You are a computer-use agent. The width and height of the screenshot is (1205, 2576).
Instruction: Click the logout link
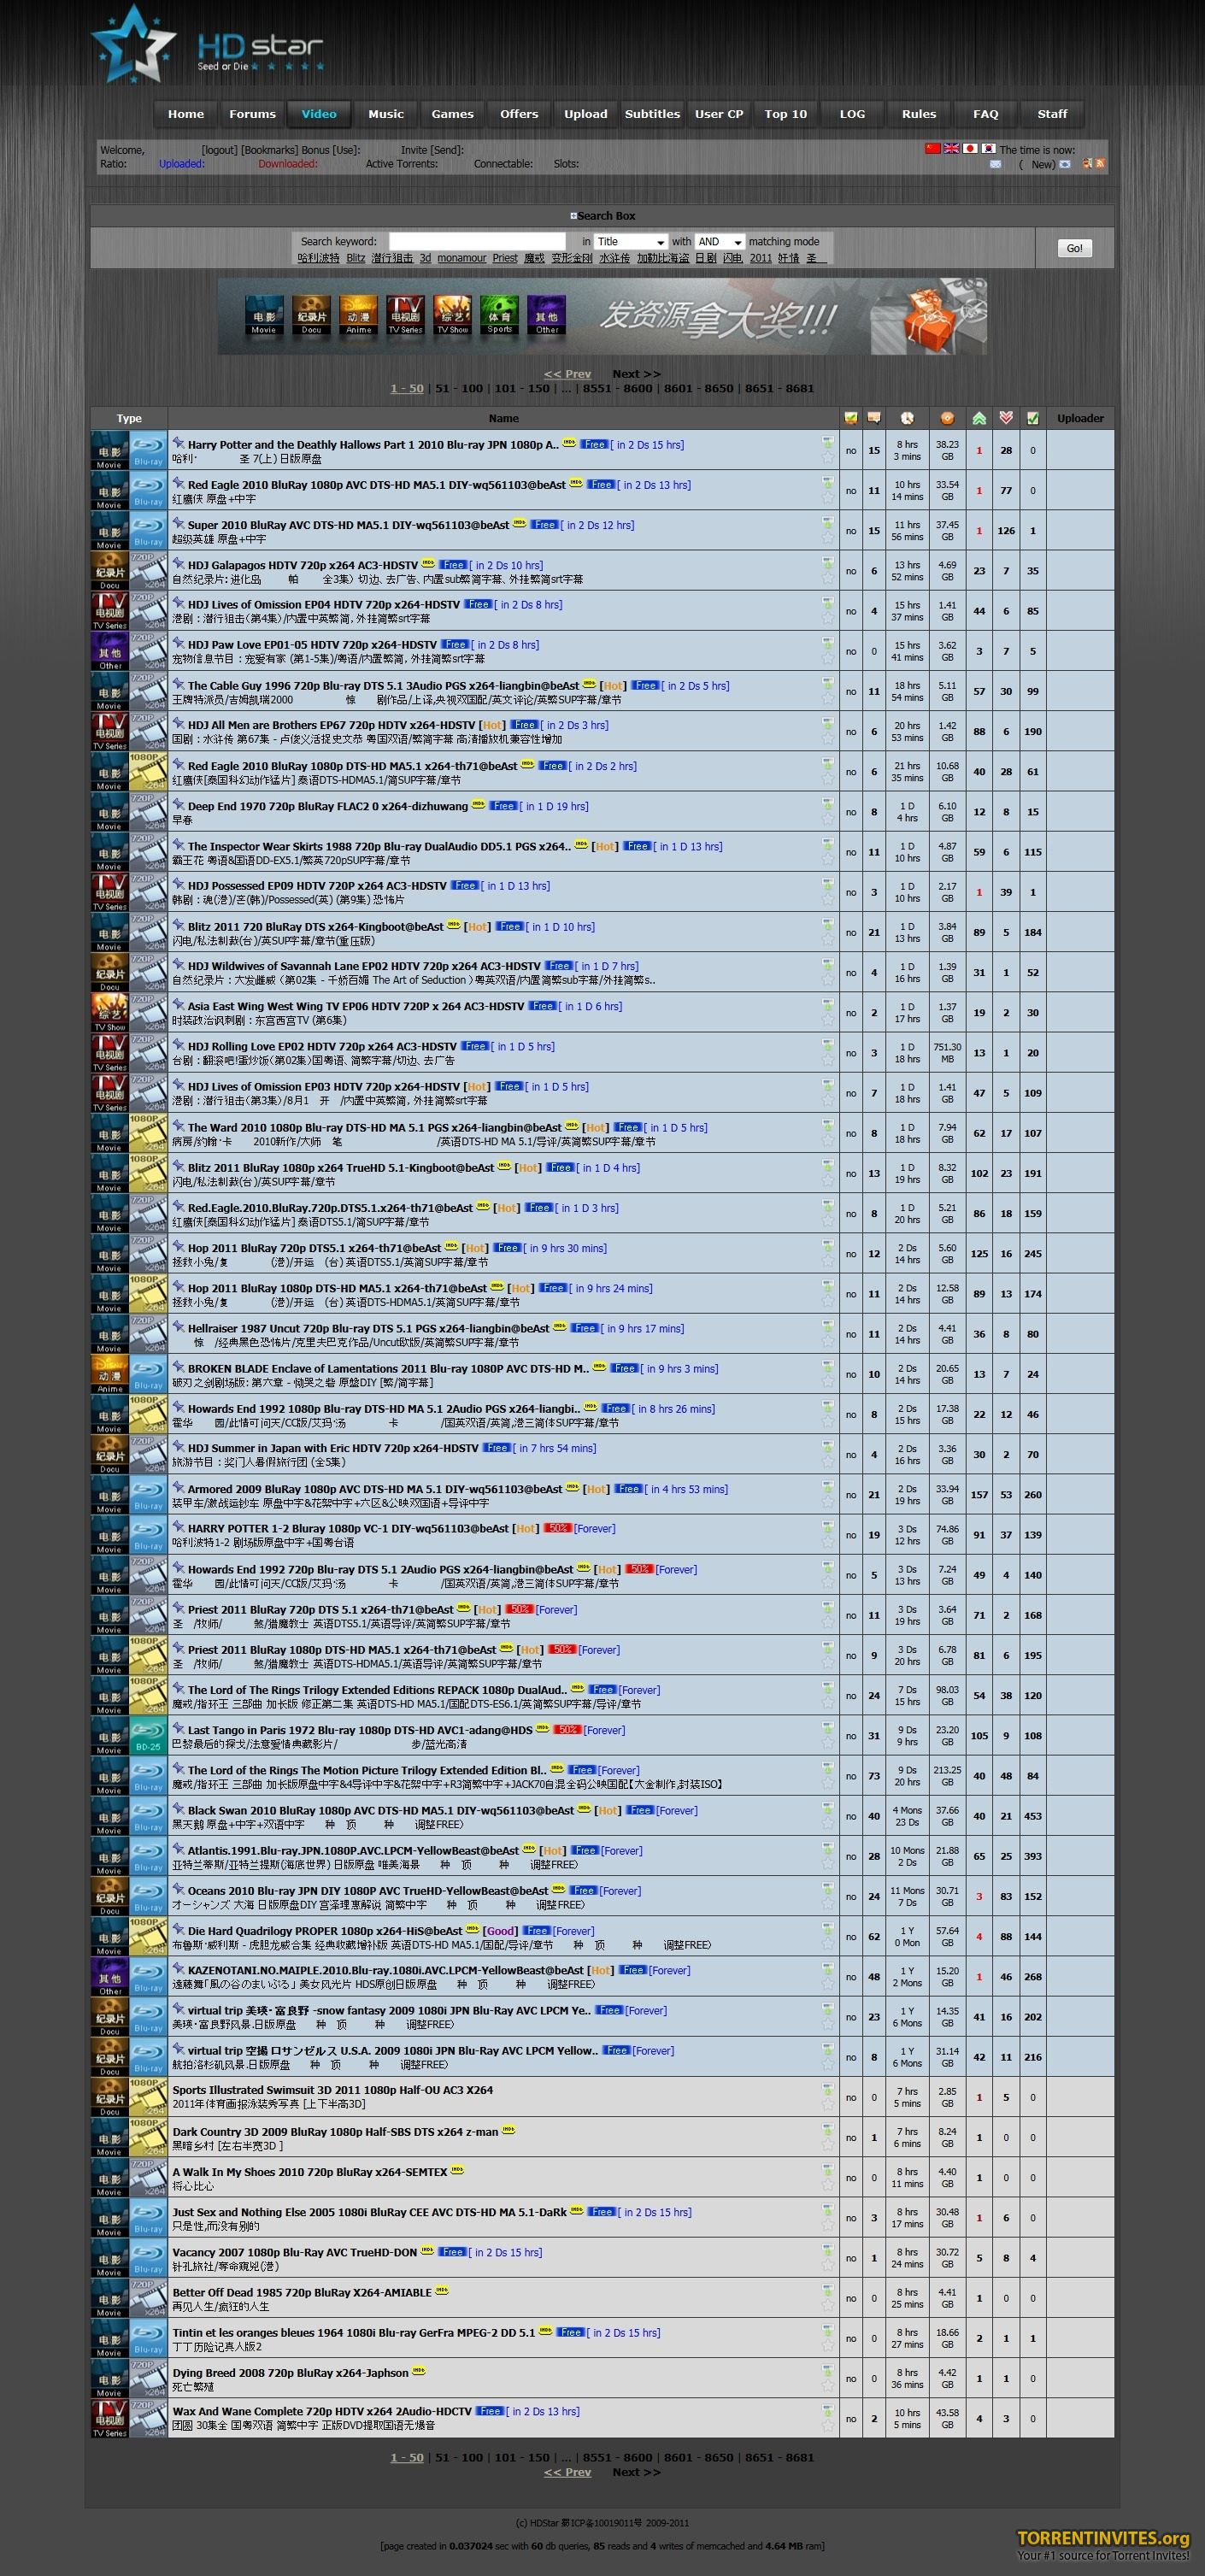[x=220, y=150]
